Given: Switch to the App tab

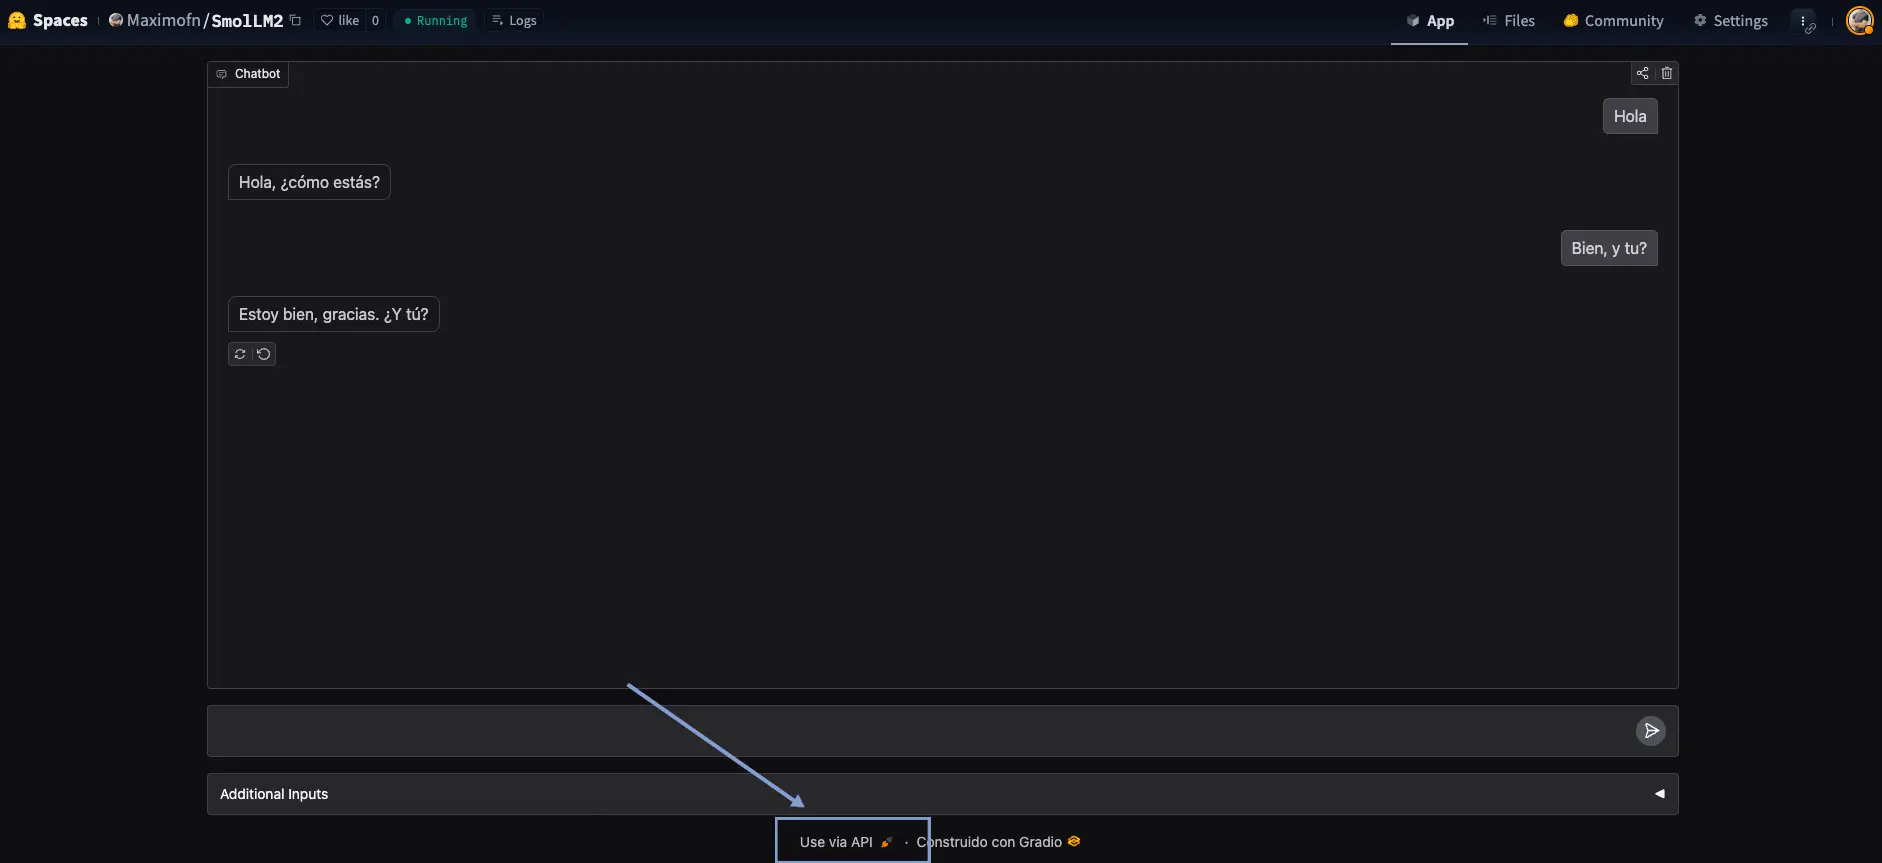Looking at the screenshot, I should (x=1429, y=21).
